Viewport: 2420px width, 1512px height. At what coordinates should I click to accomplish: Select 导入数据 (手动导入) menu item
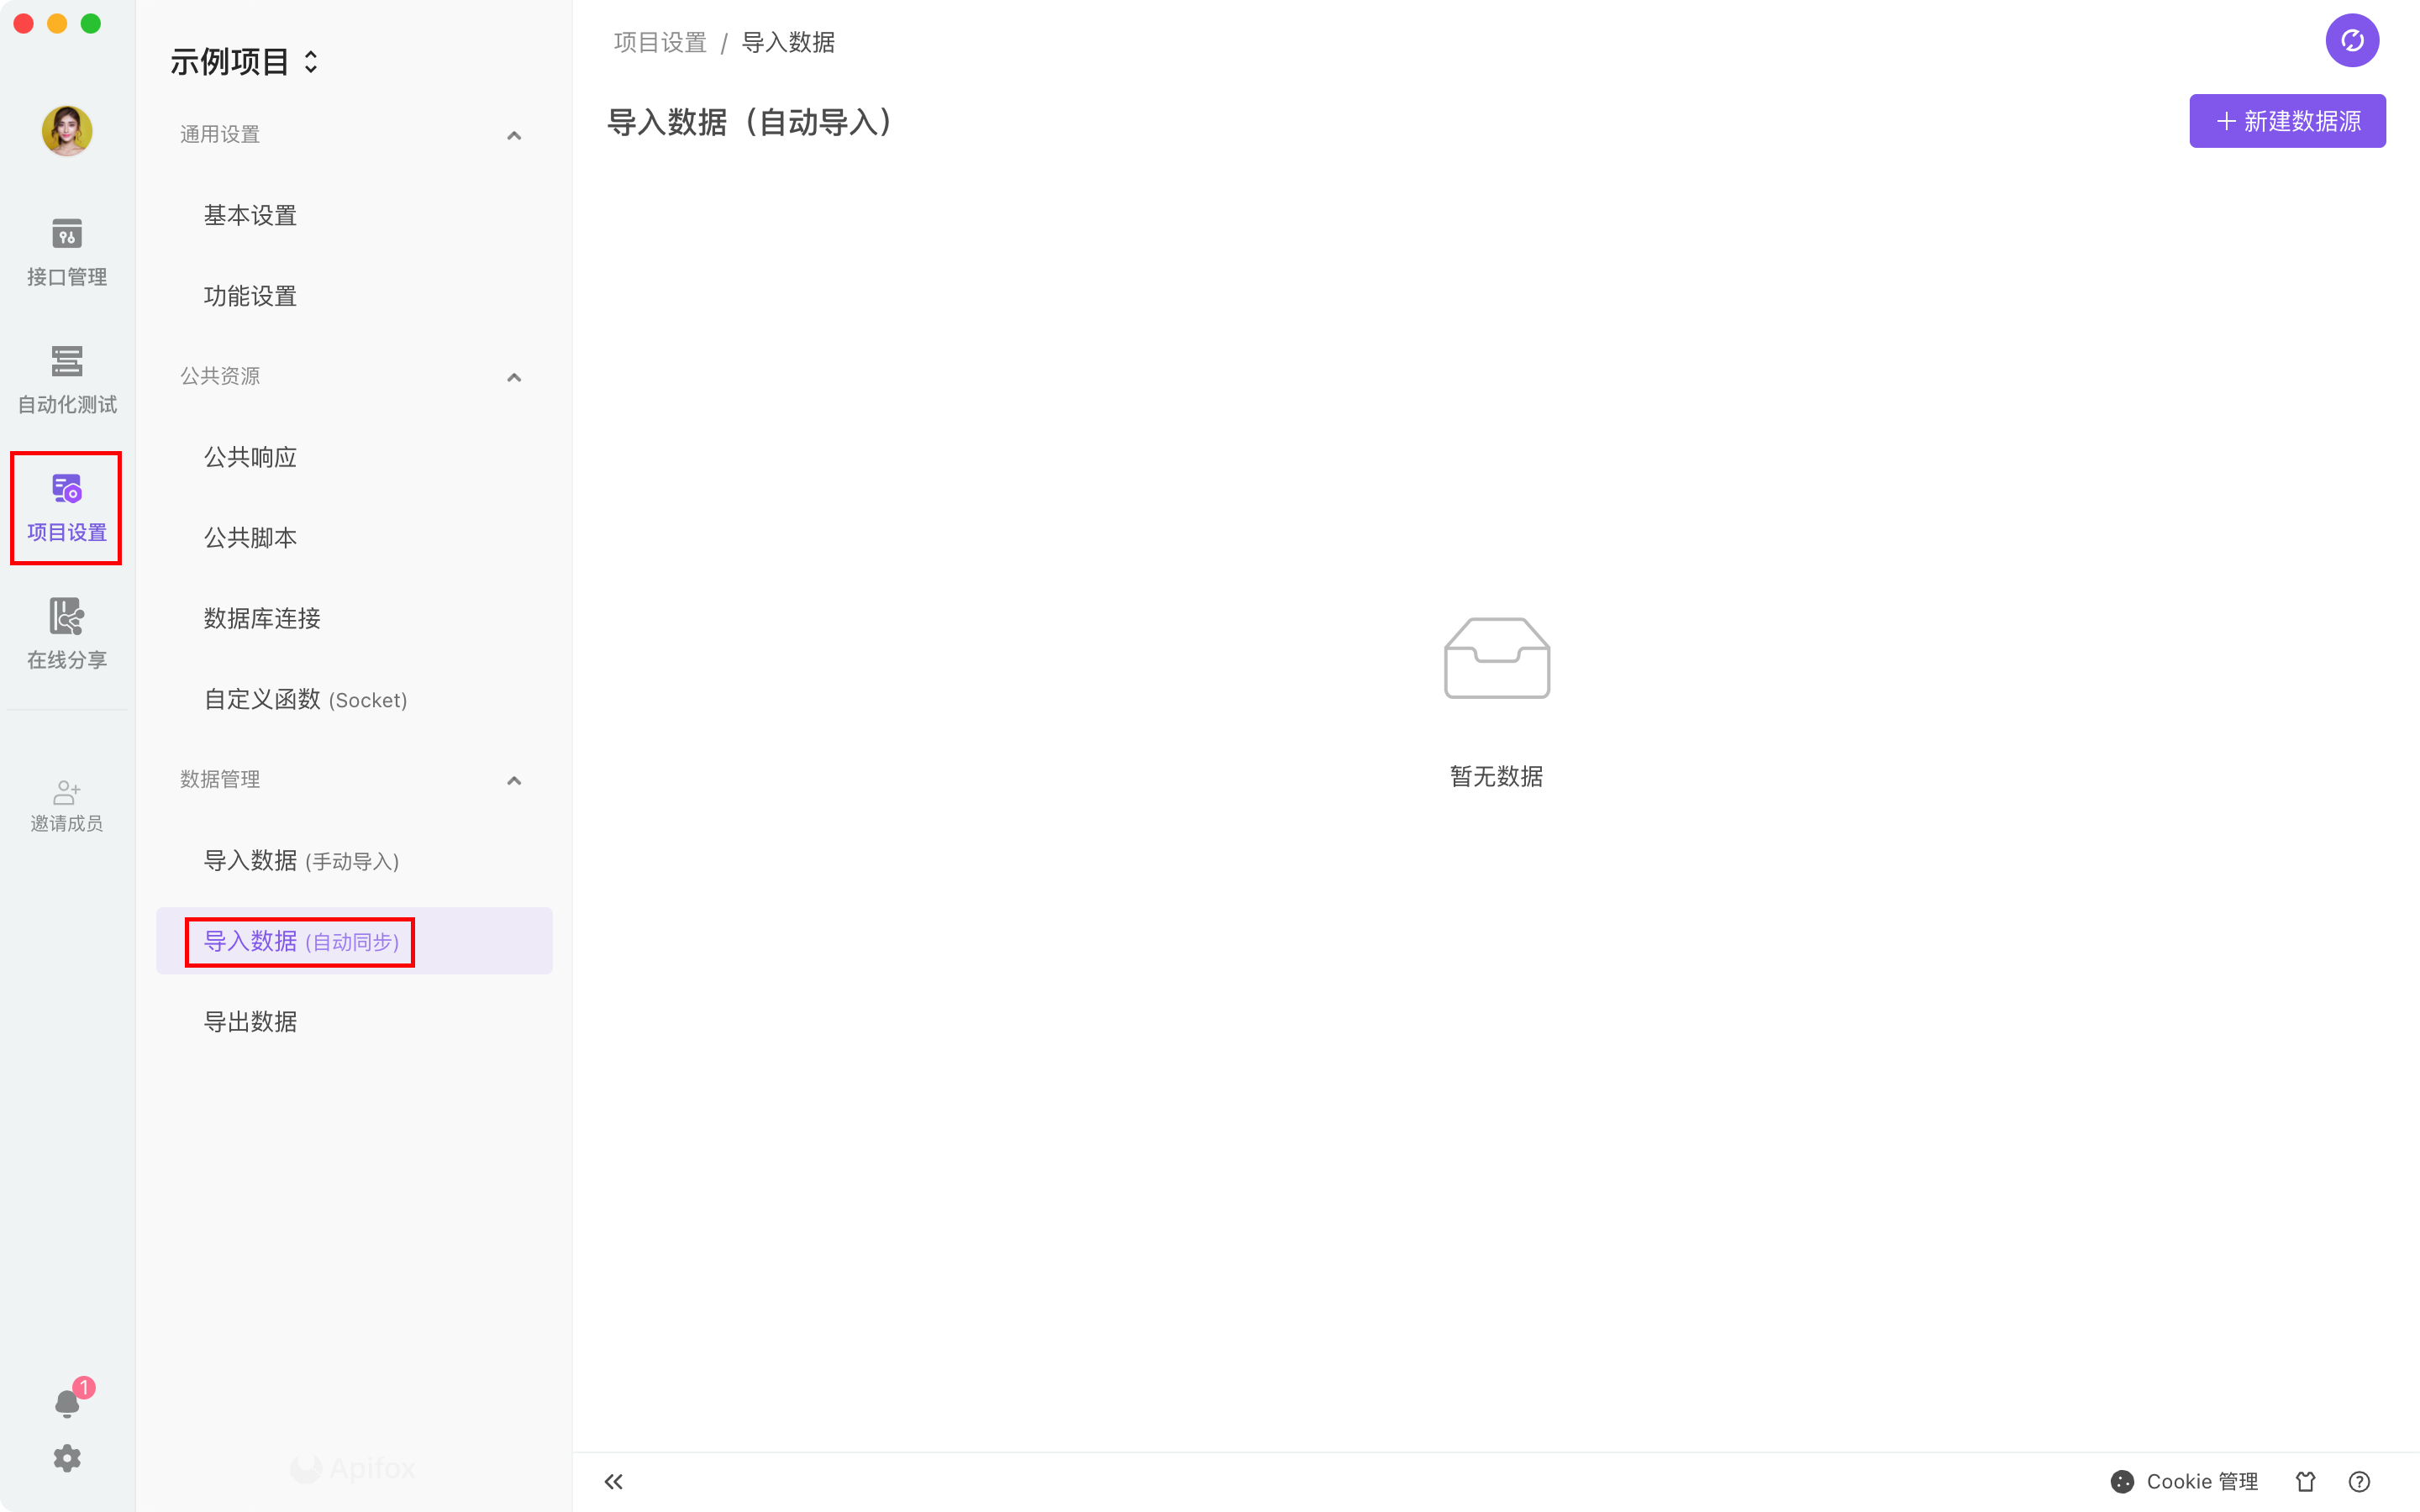pos(301,860)
